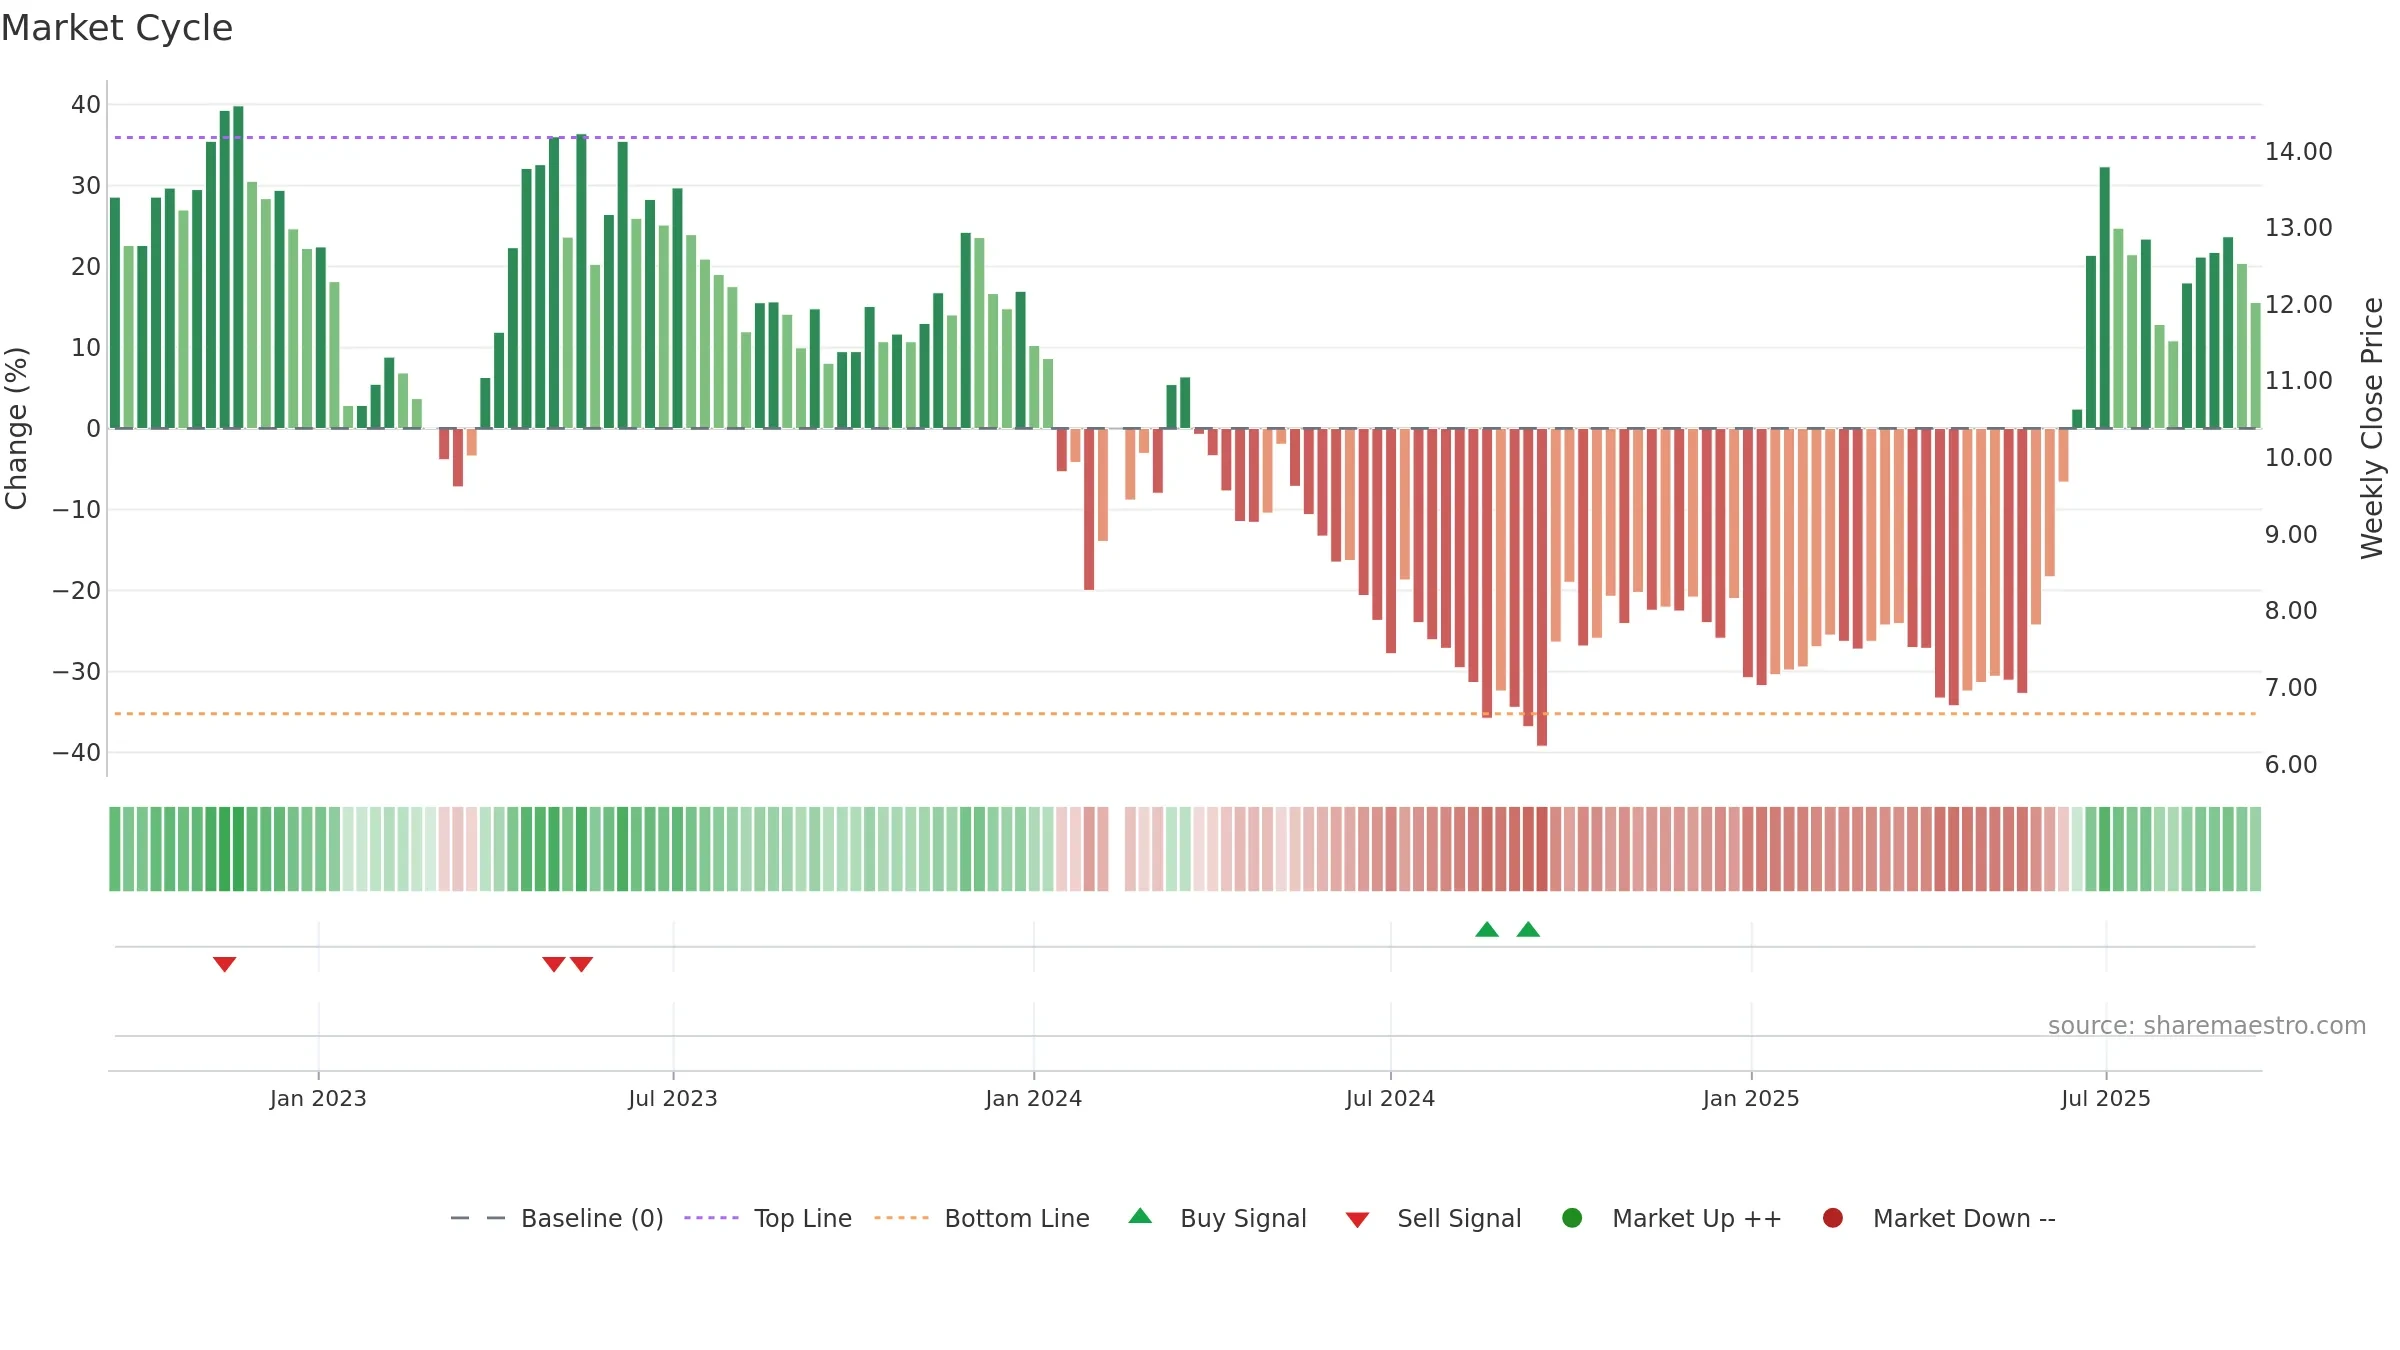
Task: Click the Change (%) axis title
Action: [16, 428]
